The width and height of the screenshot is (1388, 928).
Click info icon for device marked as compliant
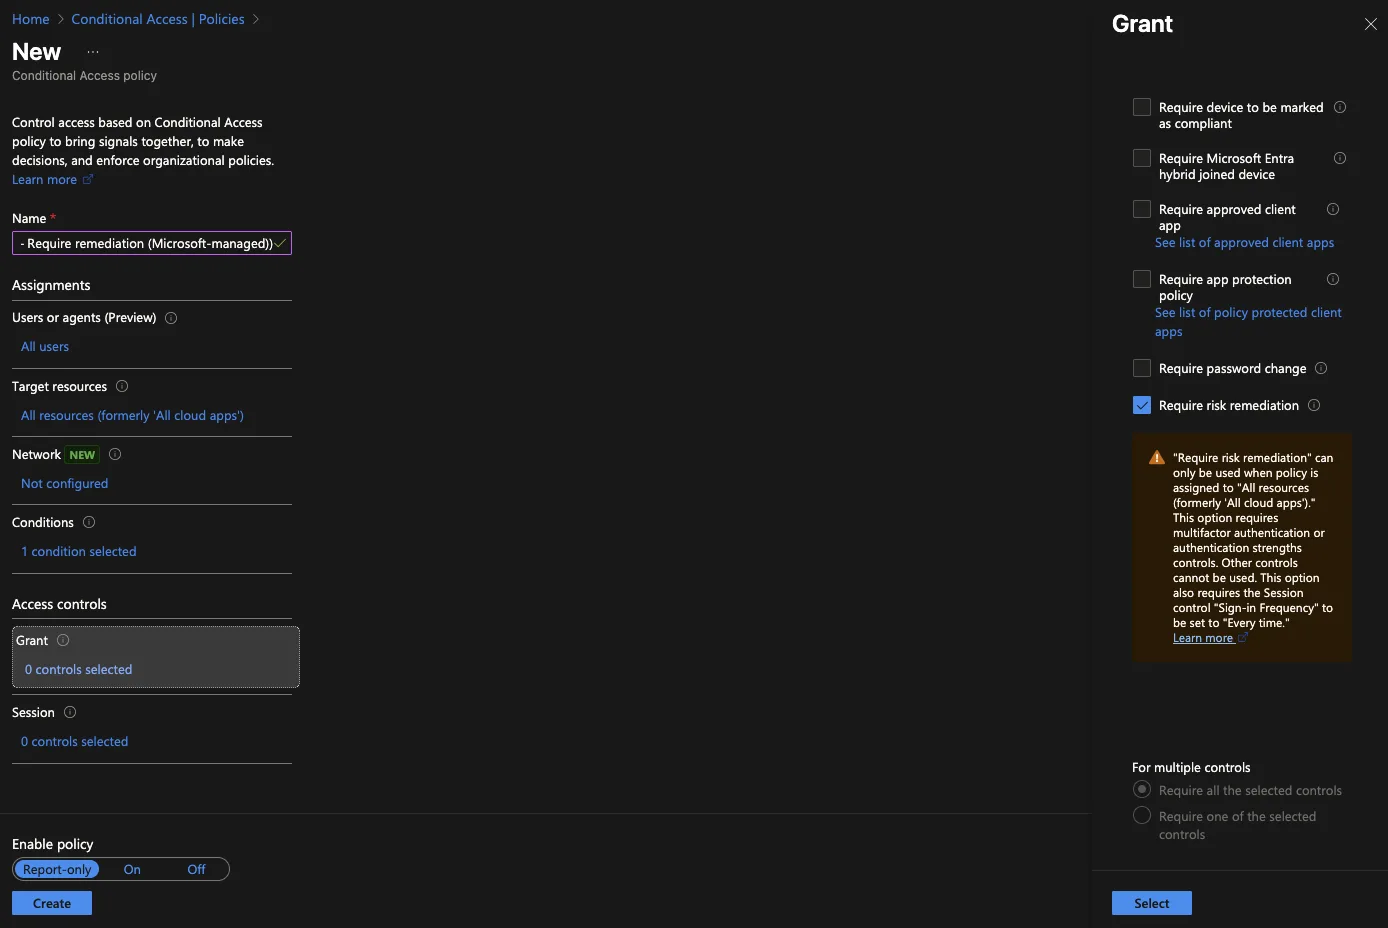point(1340,107)
